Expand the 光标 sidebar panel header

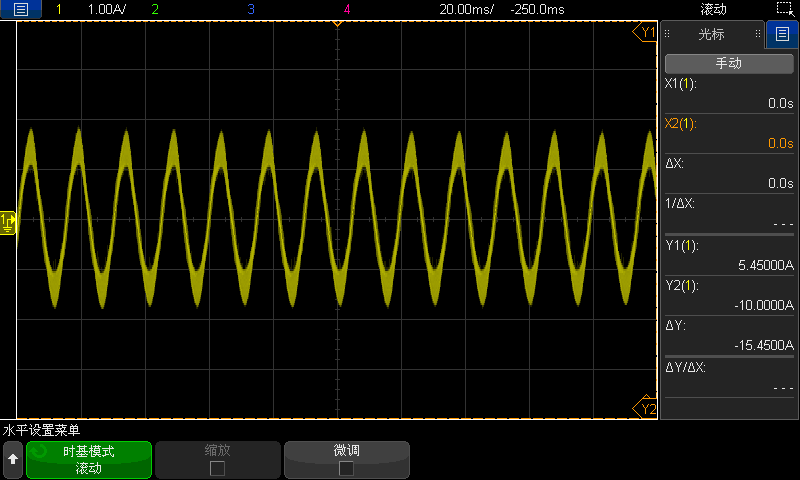pyautogui.click(x=711, y=35)
